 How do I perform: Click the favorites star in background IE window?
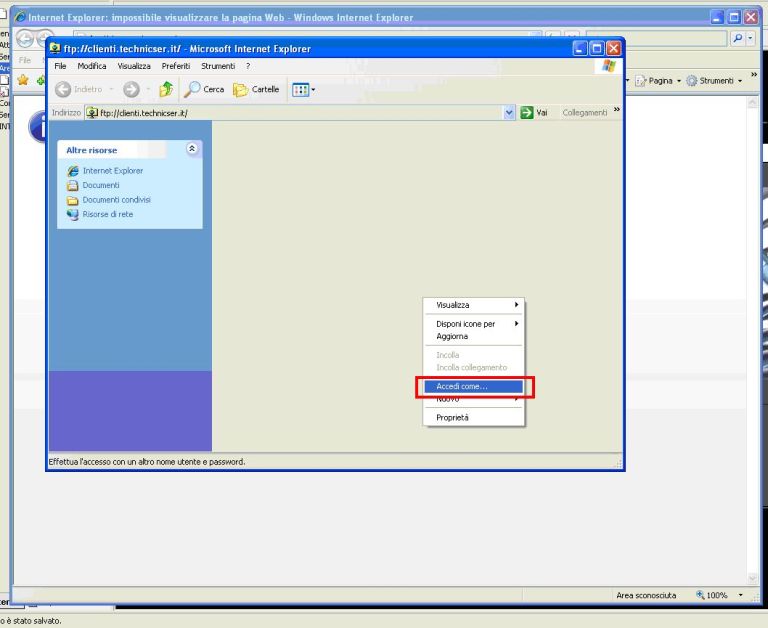tap(23, 79)
